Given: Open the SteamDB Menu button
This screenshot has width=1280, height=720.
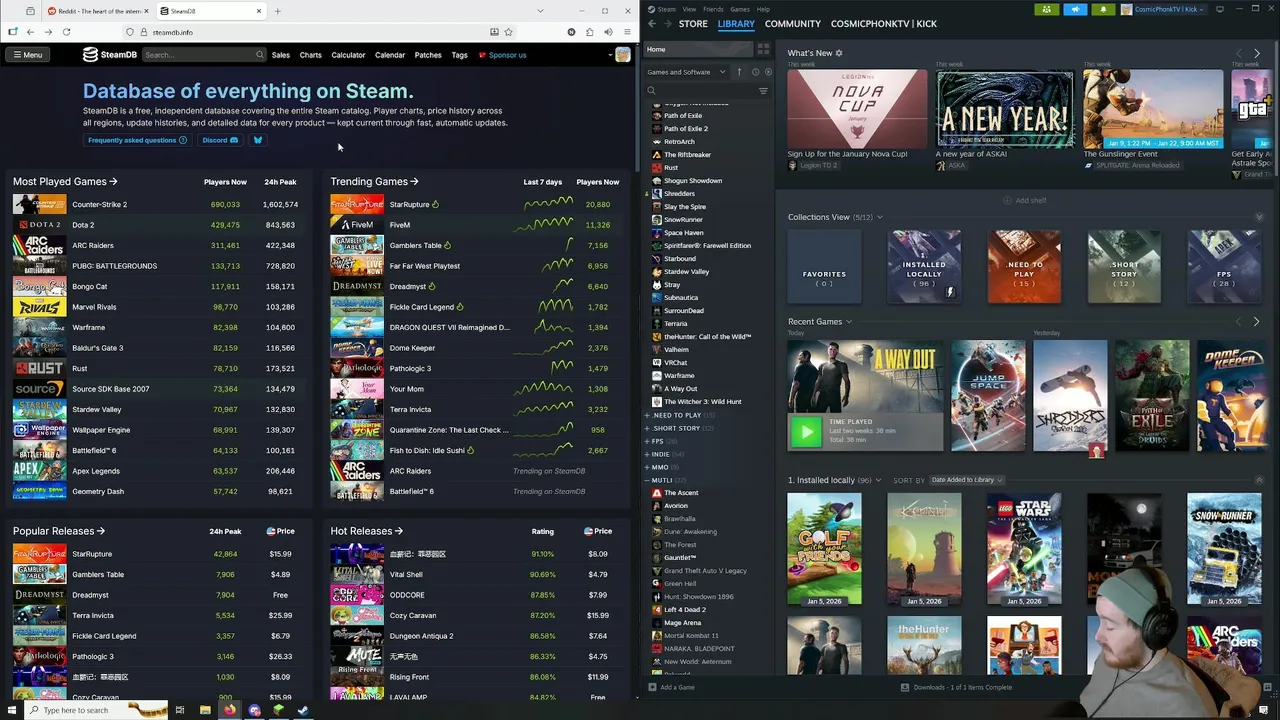Looking at the screenshot, I should pos(28,55).
